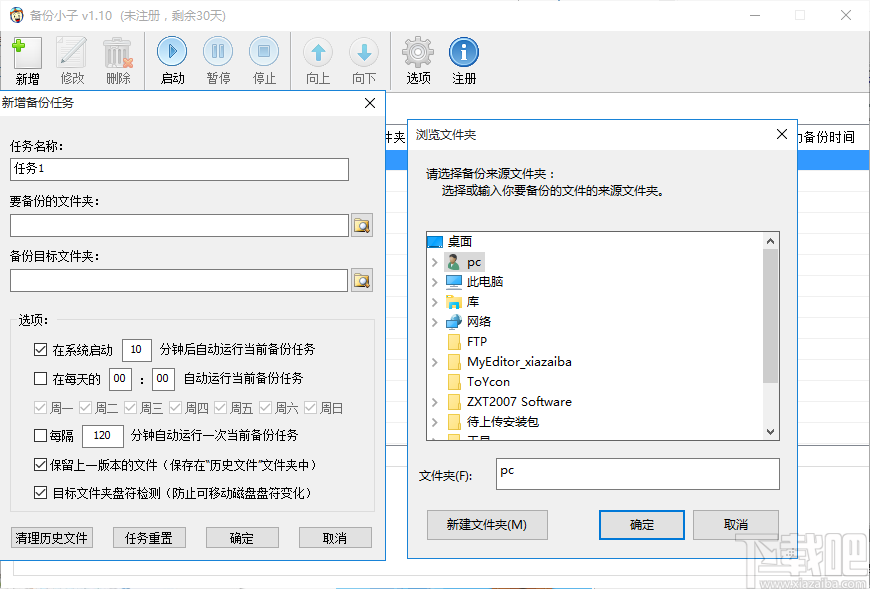Expand the pc node in the folder tree
Viewport: 870px width, 589px height.
[435, 262]
